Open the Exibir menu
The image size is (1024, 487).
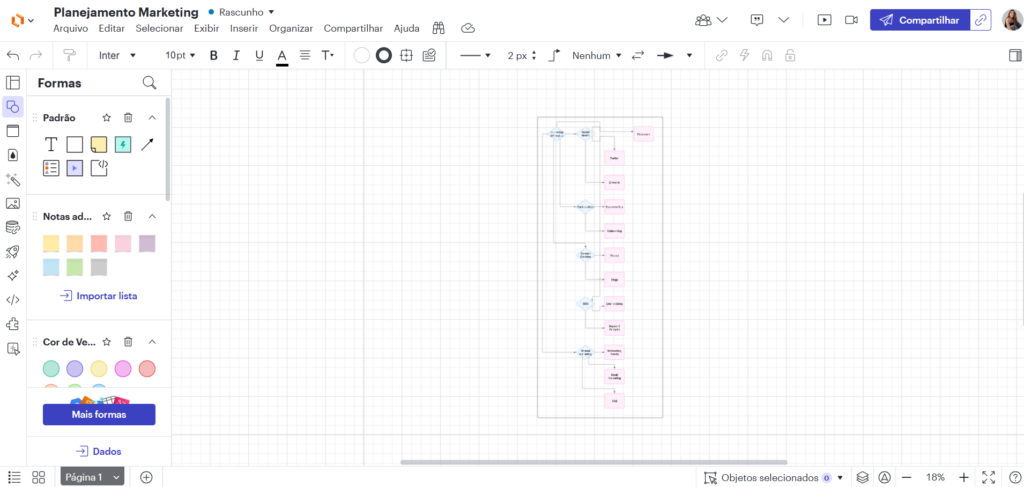click(x=206, y=28)
